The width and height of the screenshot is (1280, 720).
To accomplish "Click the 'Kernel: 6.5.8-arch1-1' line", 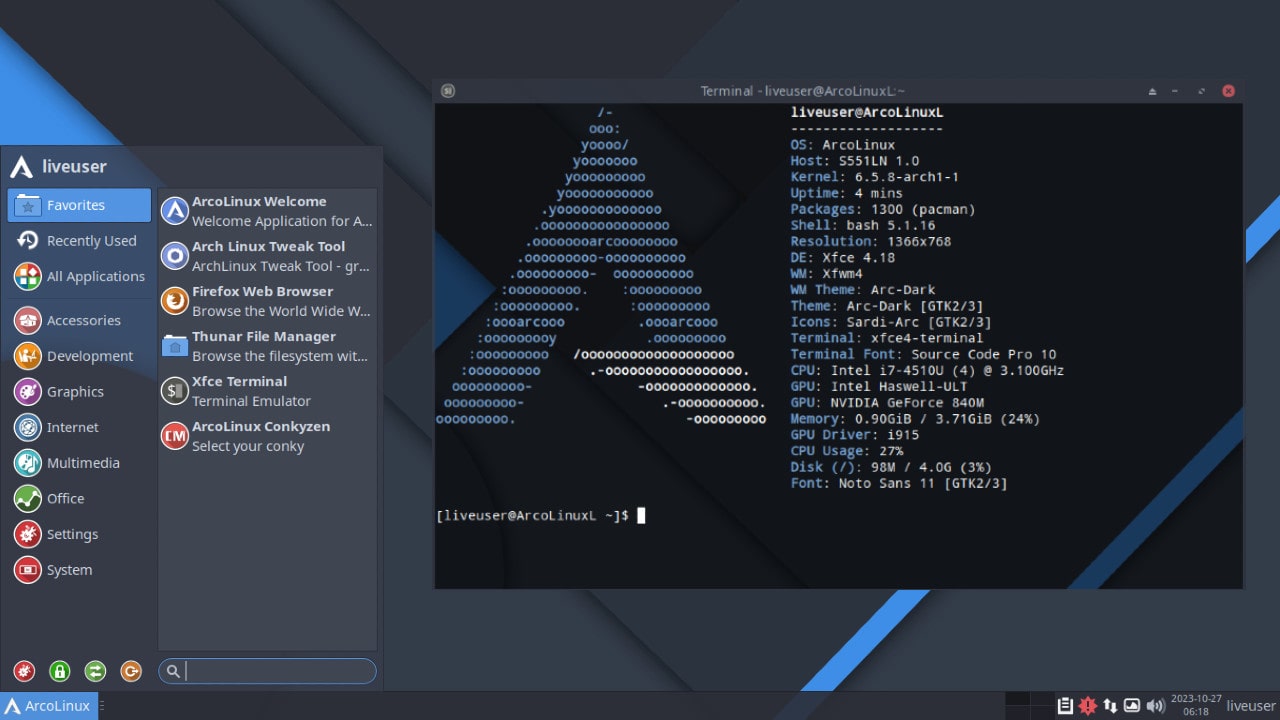I will click(875, 177).
